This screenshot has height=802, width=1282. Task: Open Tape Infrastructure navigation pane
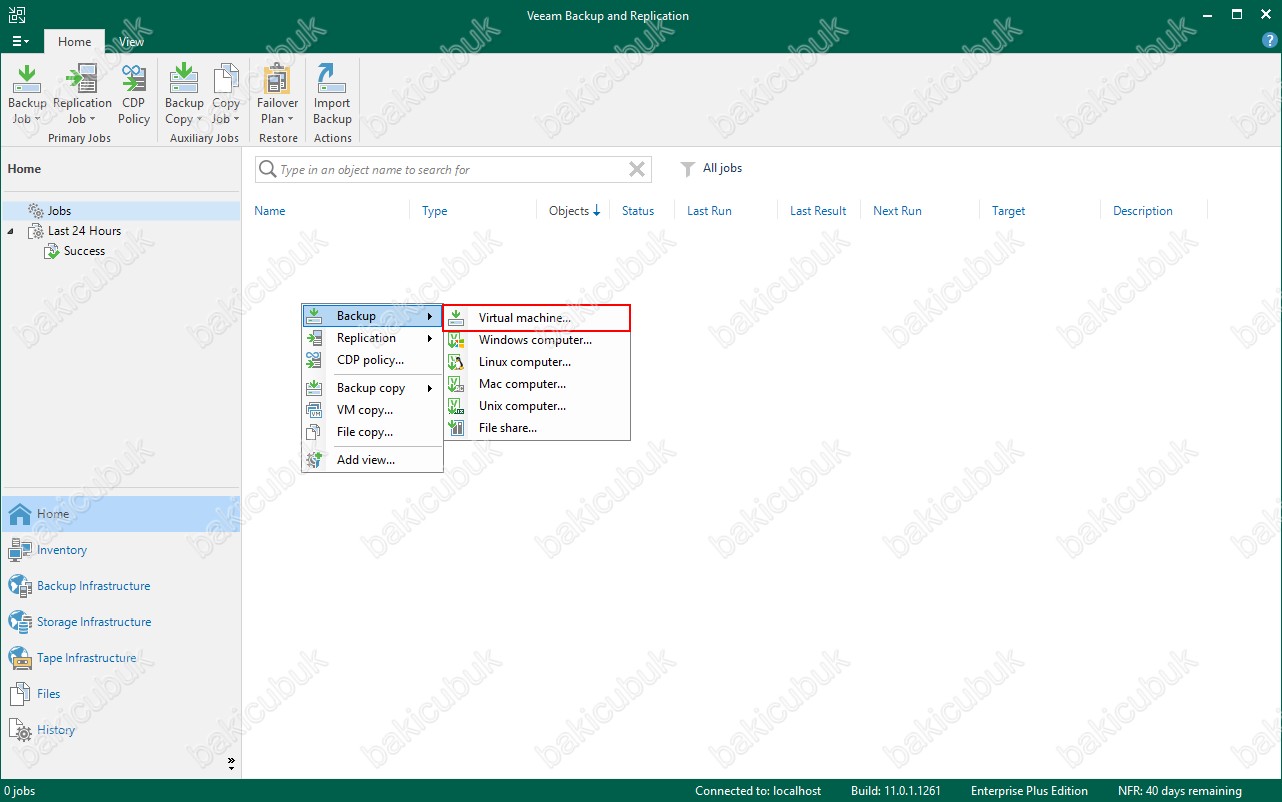[120, 658]
